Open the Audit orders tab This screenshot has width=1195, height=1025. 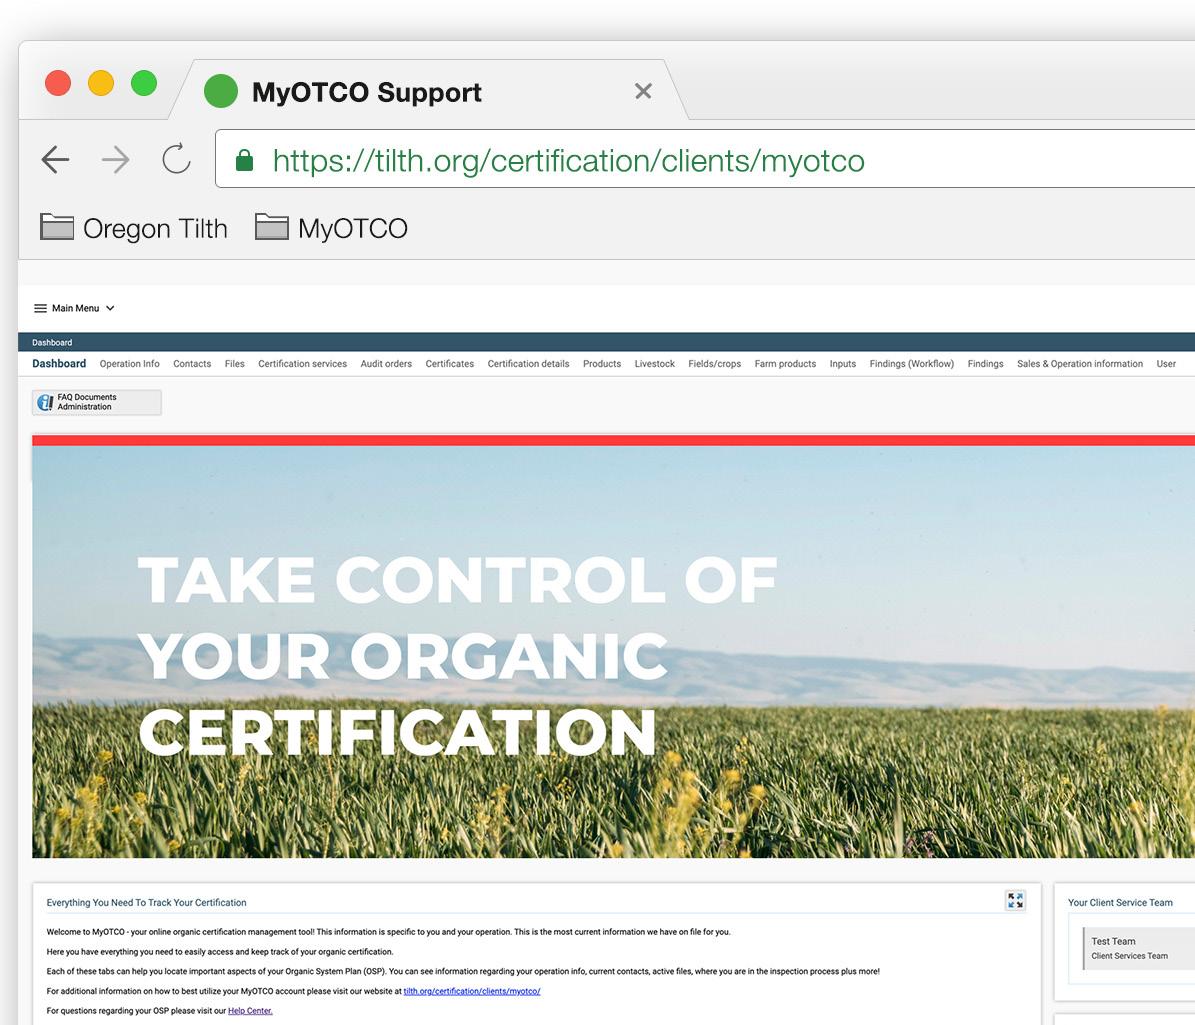pyautogui.click(x=386, y=364)
